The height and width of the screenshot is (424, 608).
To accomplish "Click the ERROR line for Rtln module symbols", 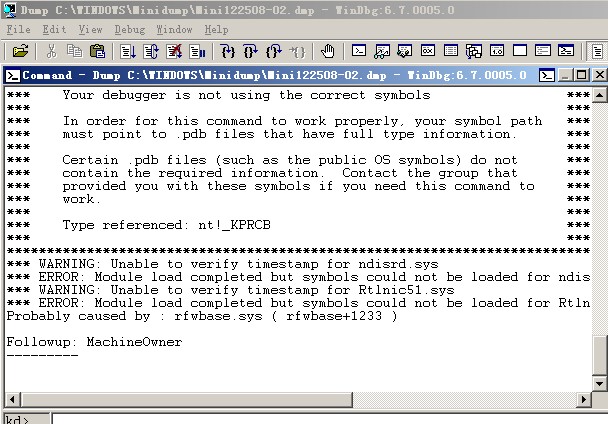I will (298, 303).
